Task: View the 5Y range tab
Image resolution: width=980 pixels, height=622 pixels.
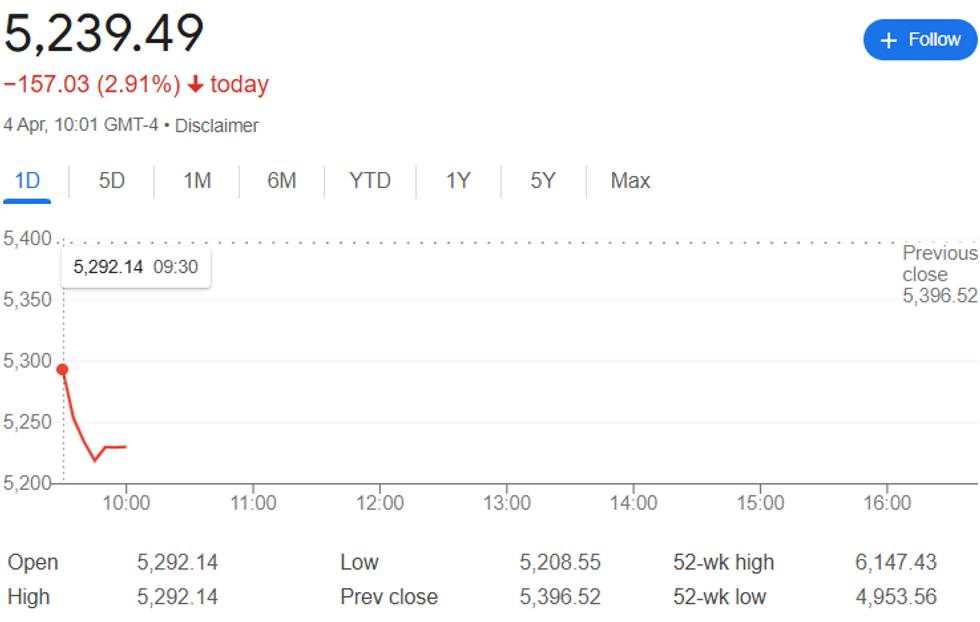Action: 543,181
